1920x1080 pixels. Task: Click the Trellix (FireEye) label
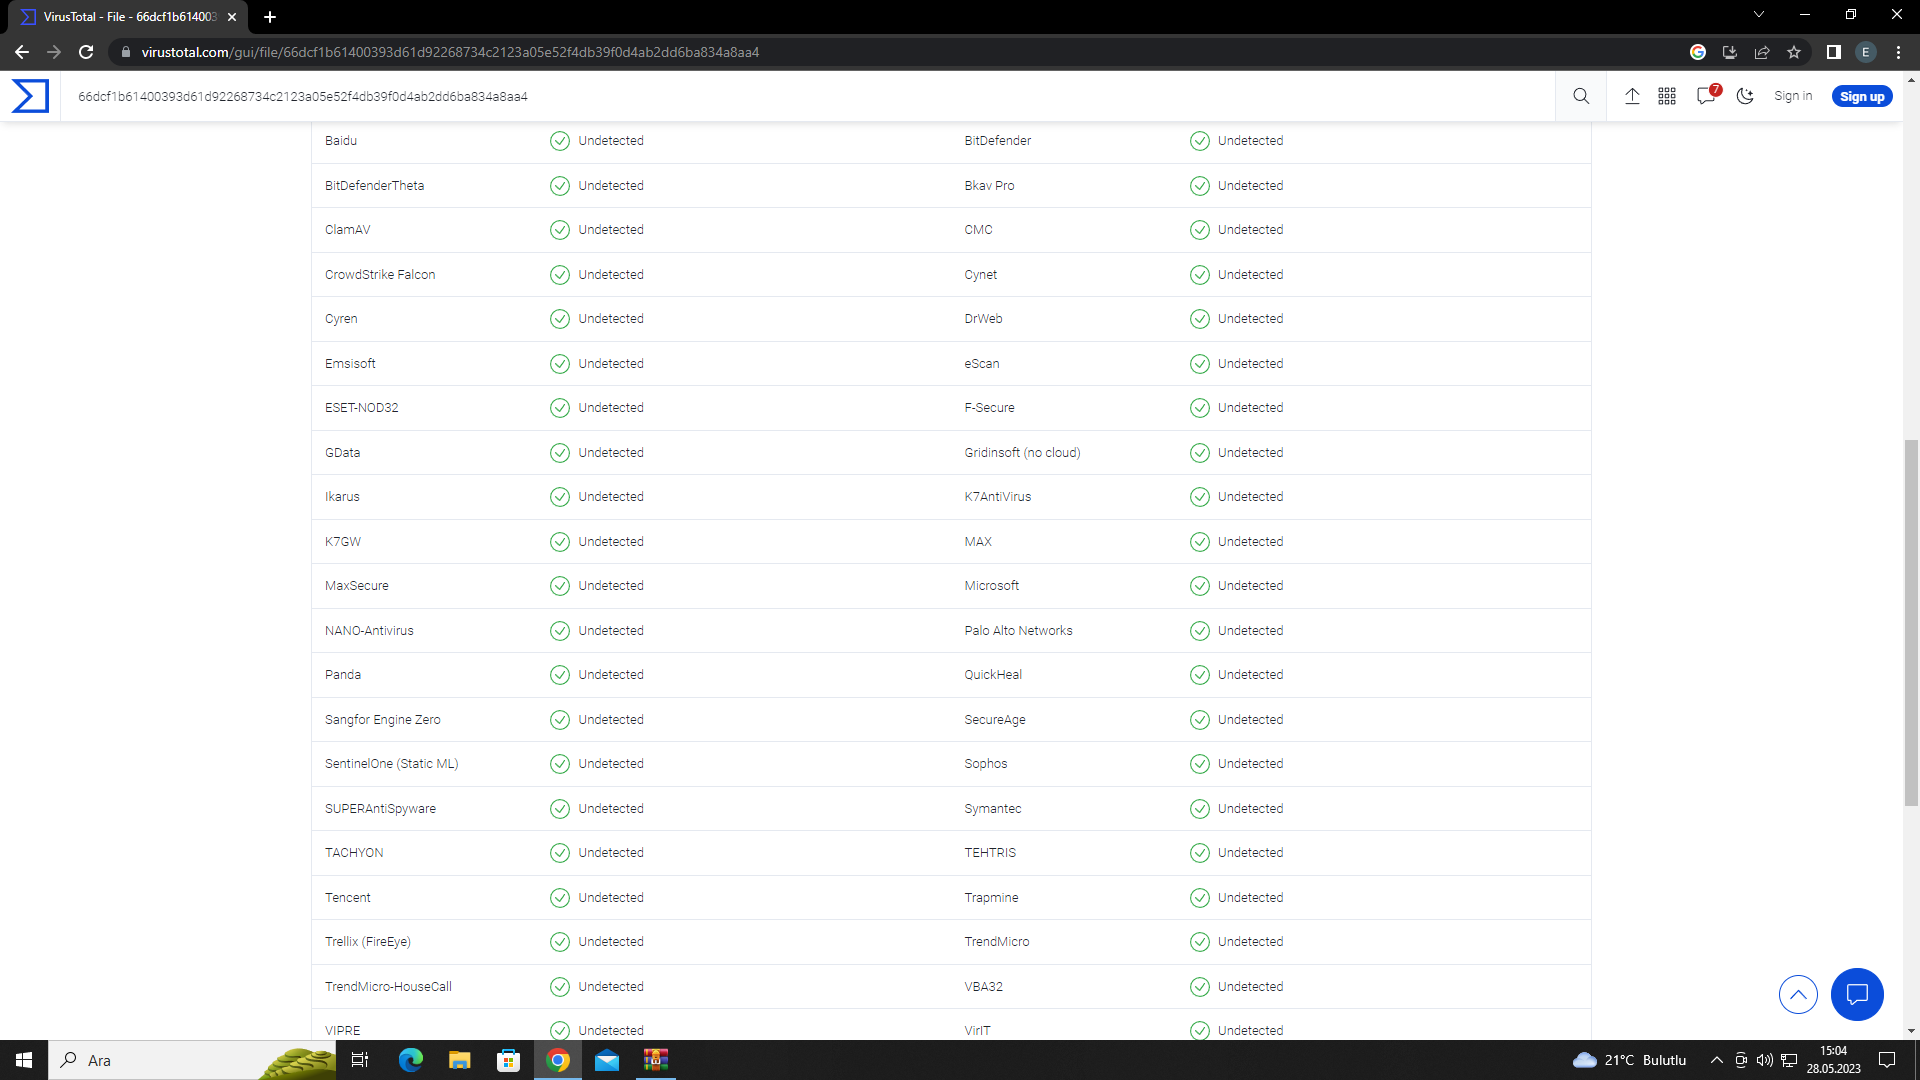(368, 942)
